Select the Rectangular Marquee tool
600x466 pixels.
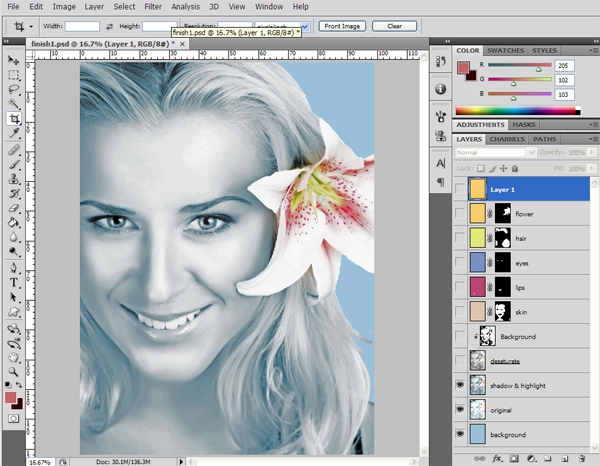(x=13, y=75)
